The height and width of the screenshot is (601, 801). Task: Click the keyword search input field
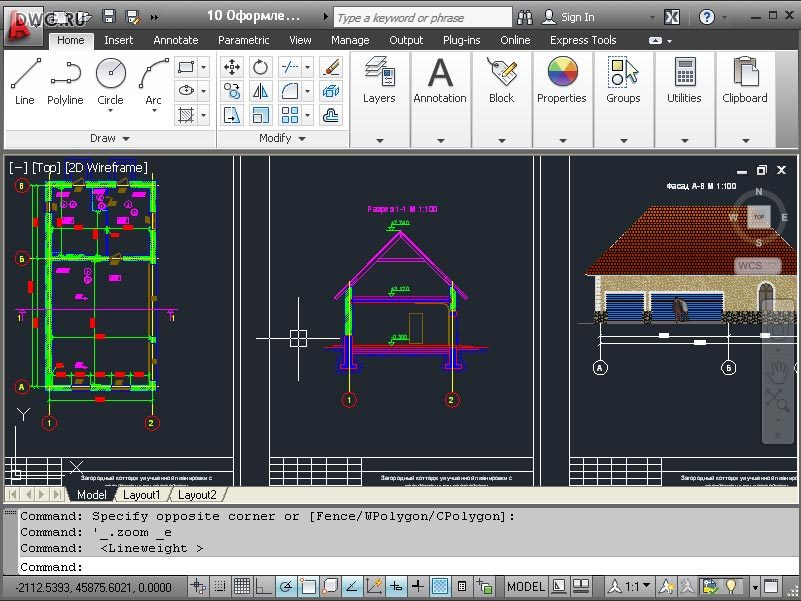[422, 17]
